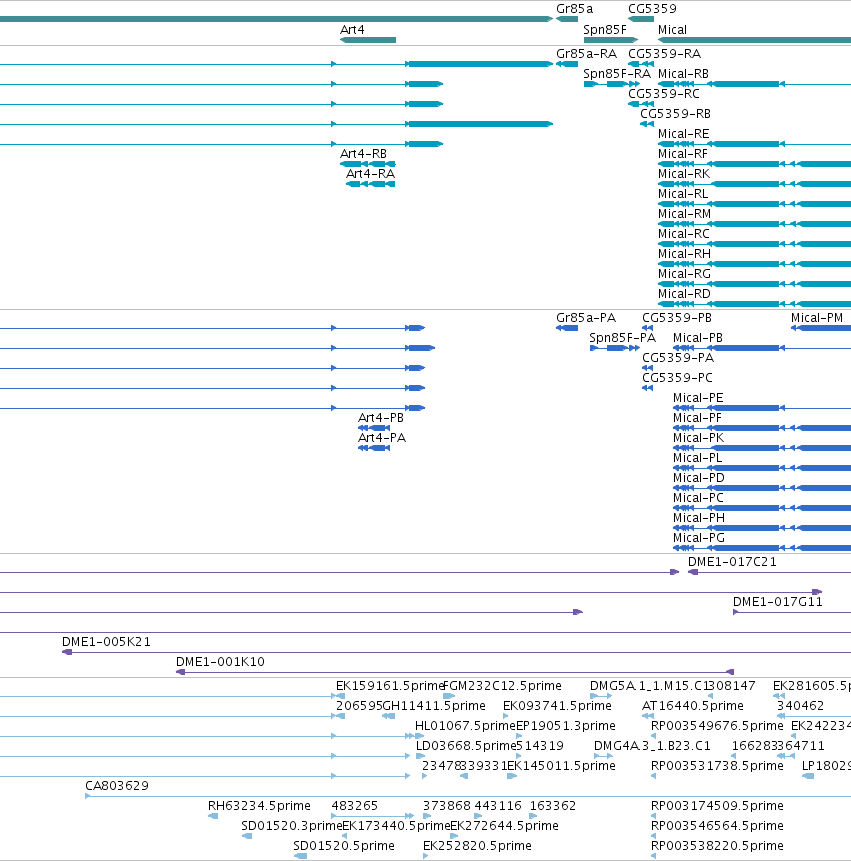851x861 pixels.
Task: Select the Mical-PL protein feature
Action: [762, 468]
